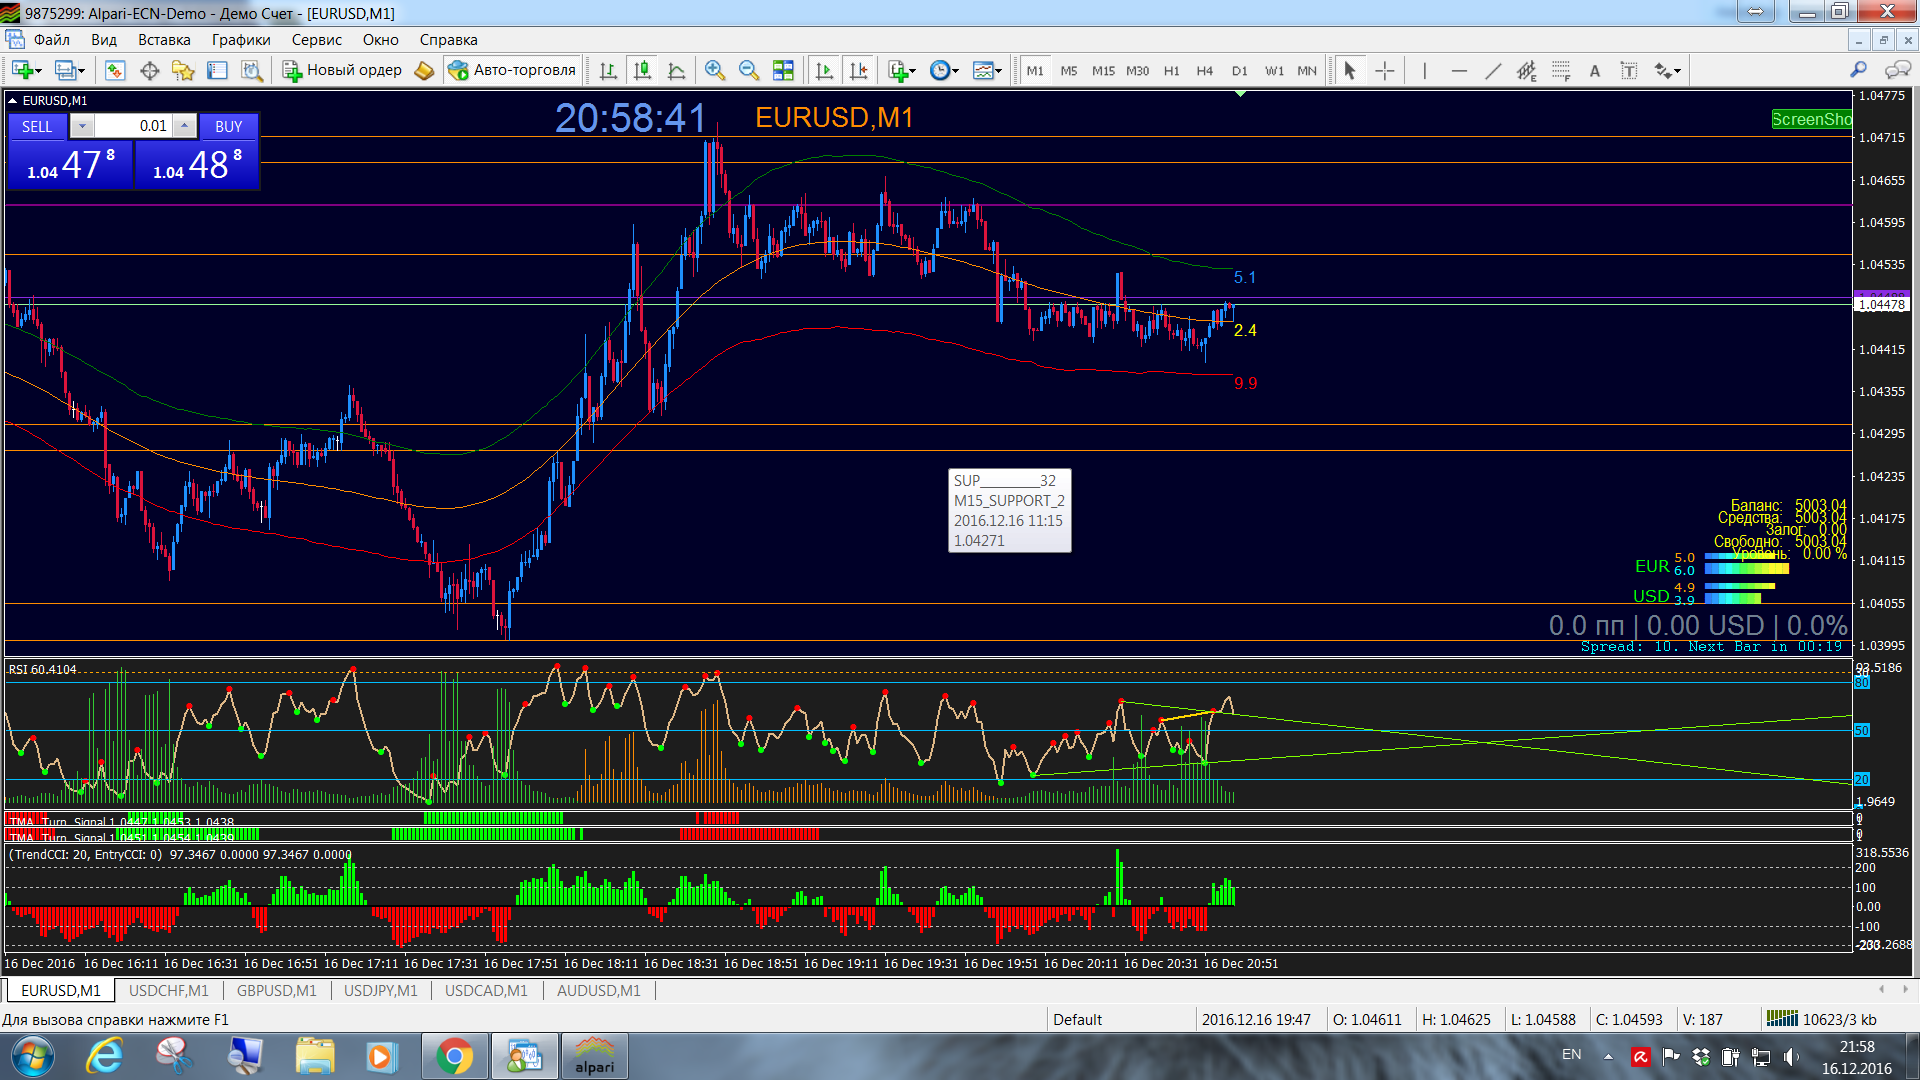1920x1080 pixels.
Task: Open the chat bubbles icon
Action: tap(1897, 69)
